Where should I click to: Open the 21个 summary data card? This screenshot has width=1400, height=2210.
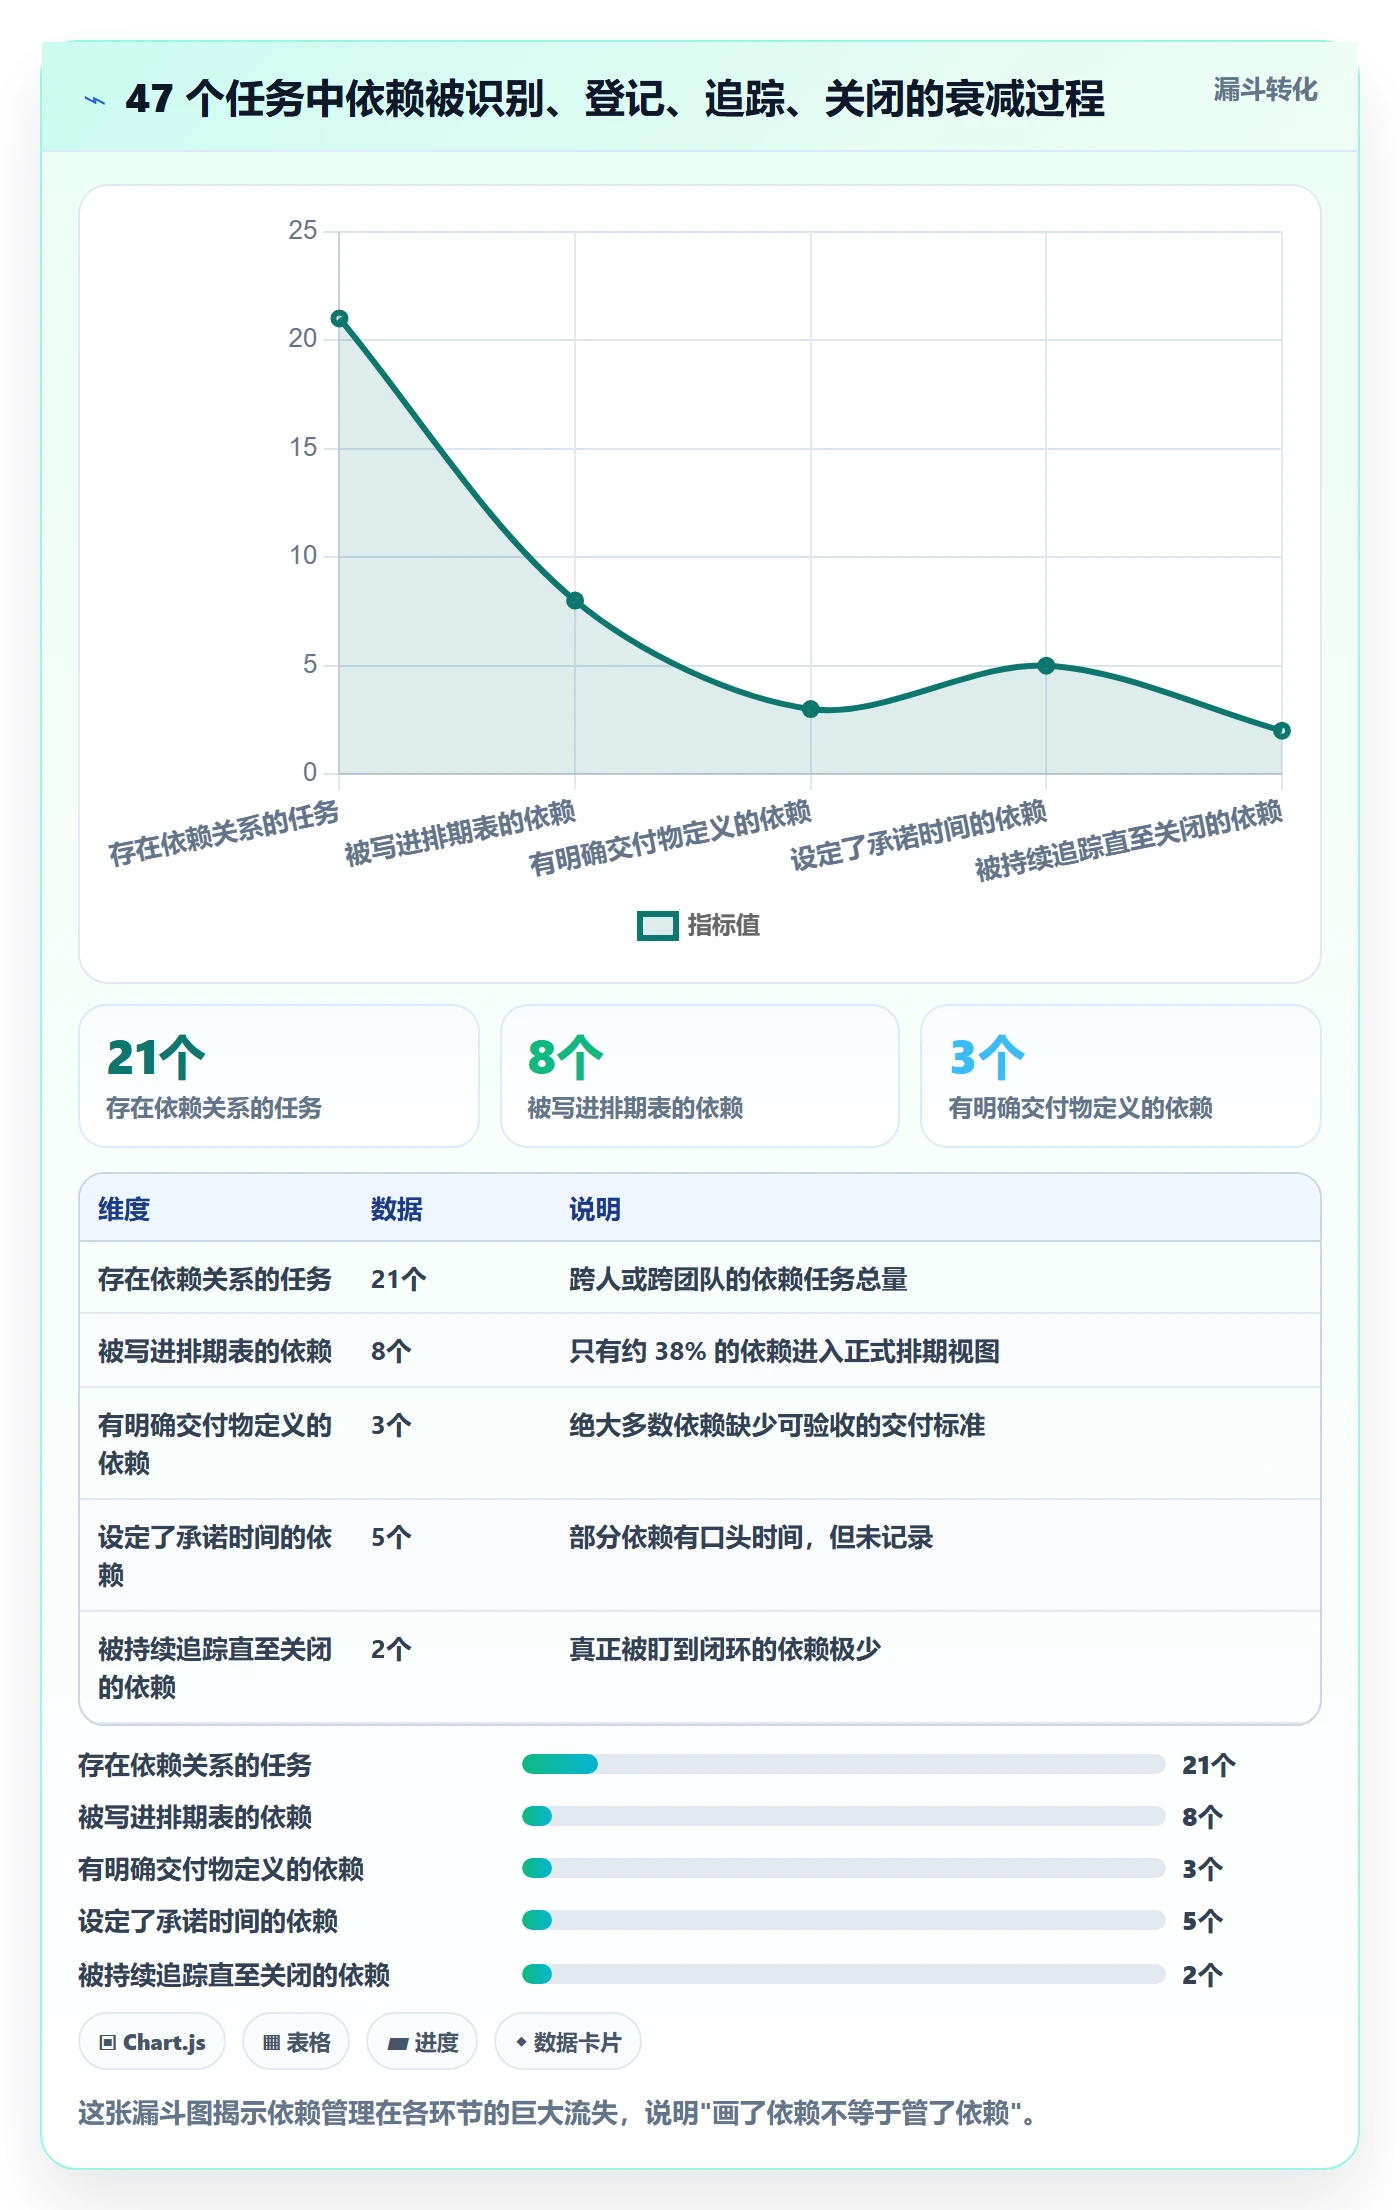[279, 1076]
